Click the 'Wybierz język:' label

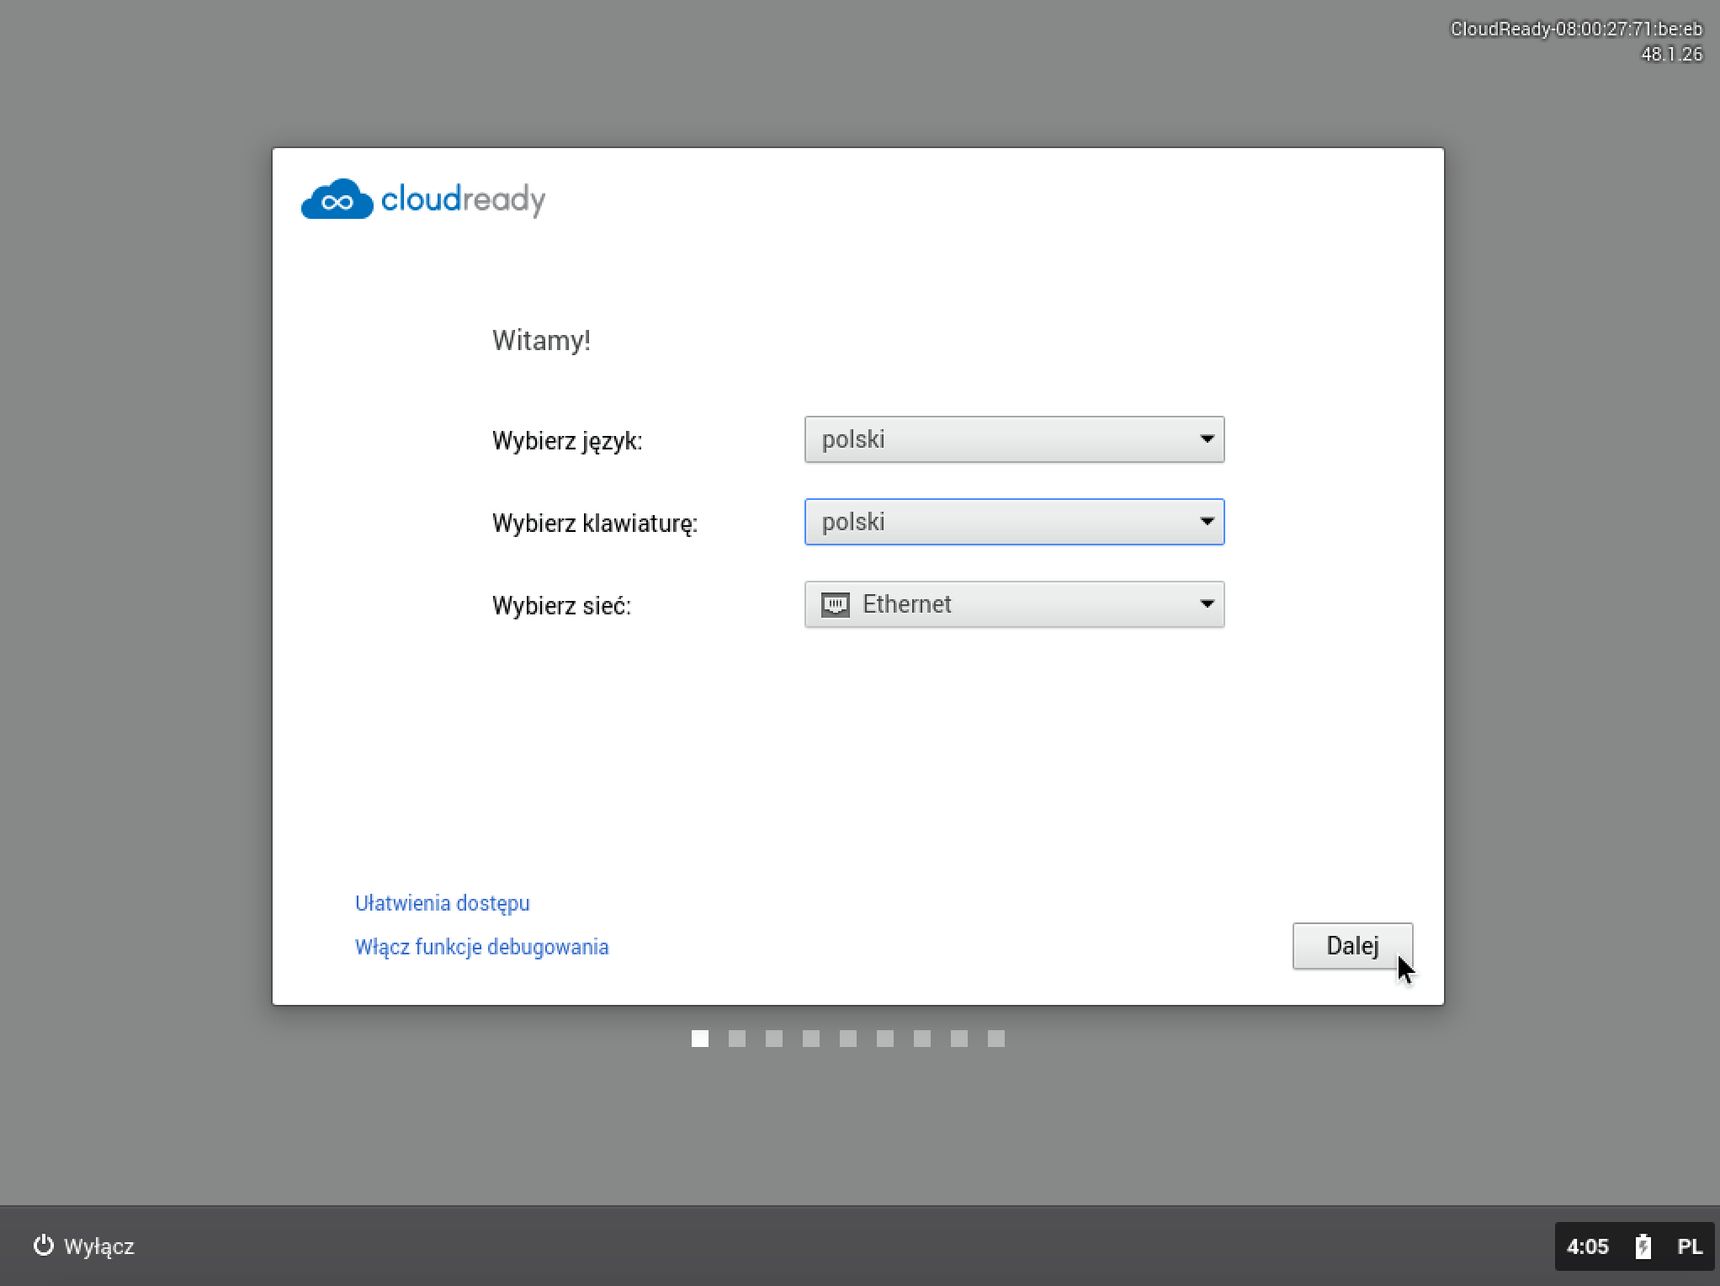pyautogui.click(x=567, y=441)
